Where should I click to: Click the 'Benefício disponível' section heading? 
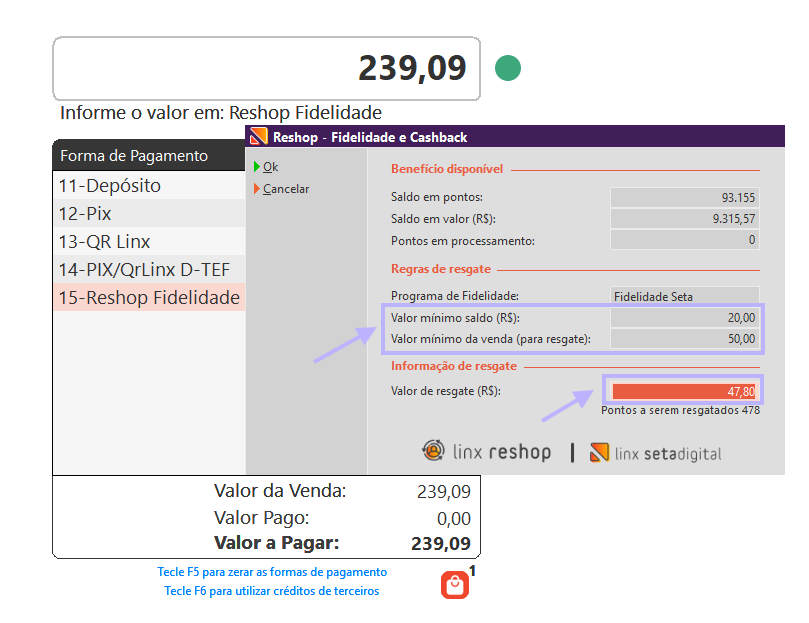pyautogui.click(x=447, y=169)
